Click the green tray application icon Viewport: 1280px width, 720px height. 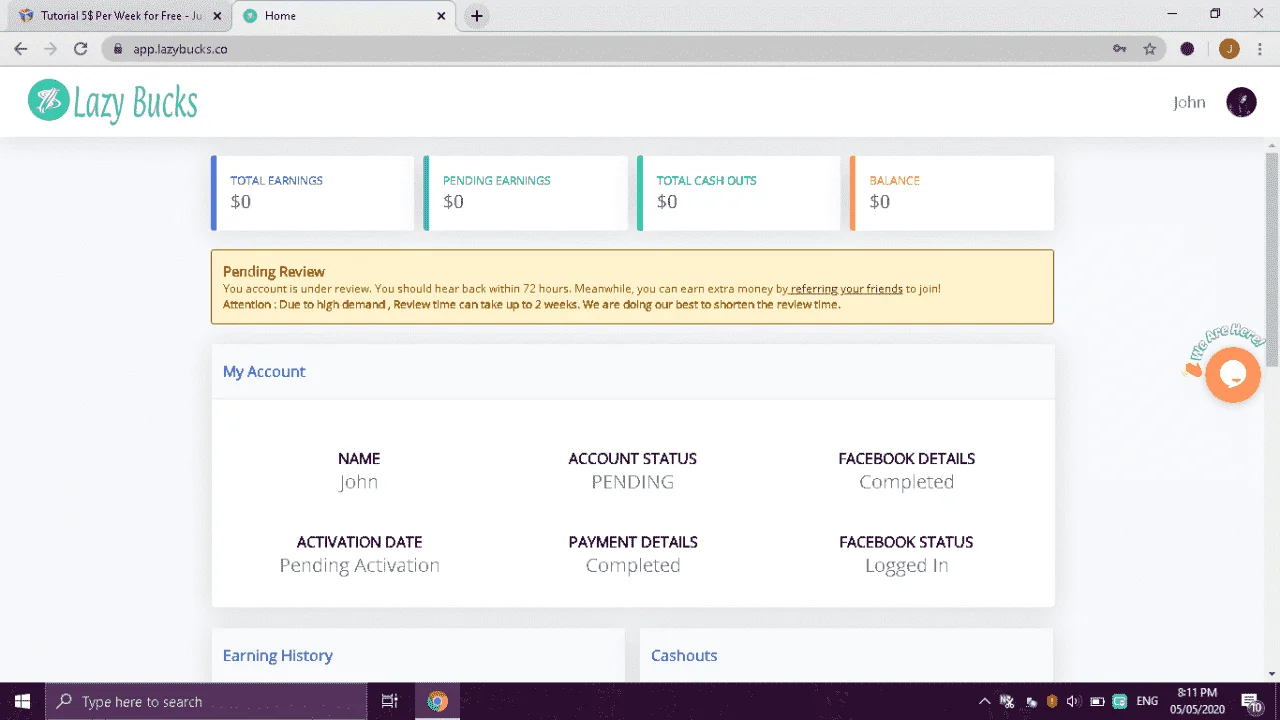click(1120, 701)
